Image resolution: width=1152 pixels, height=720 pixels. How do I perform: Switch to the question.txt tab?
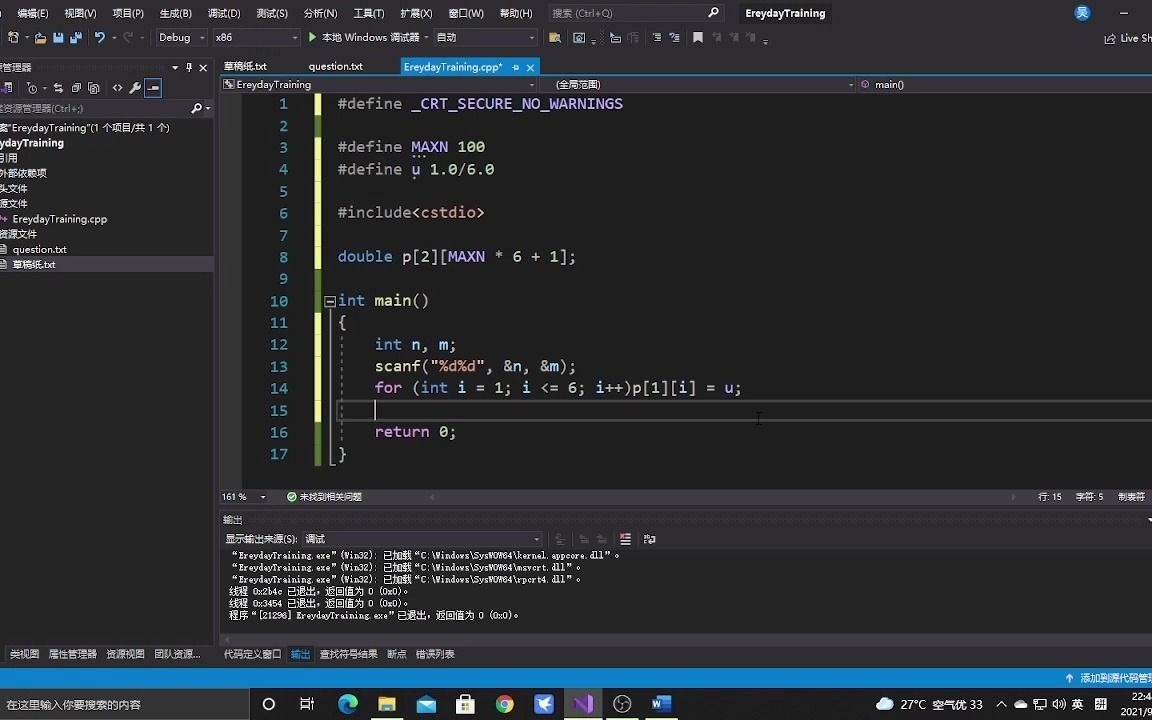coord(335,66)
